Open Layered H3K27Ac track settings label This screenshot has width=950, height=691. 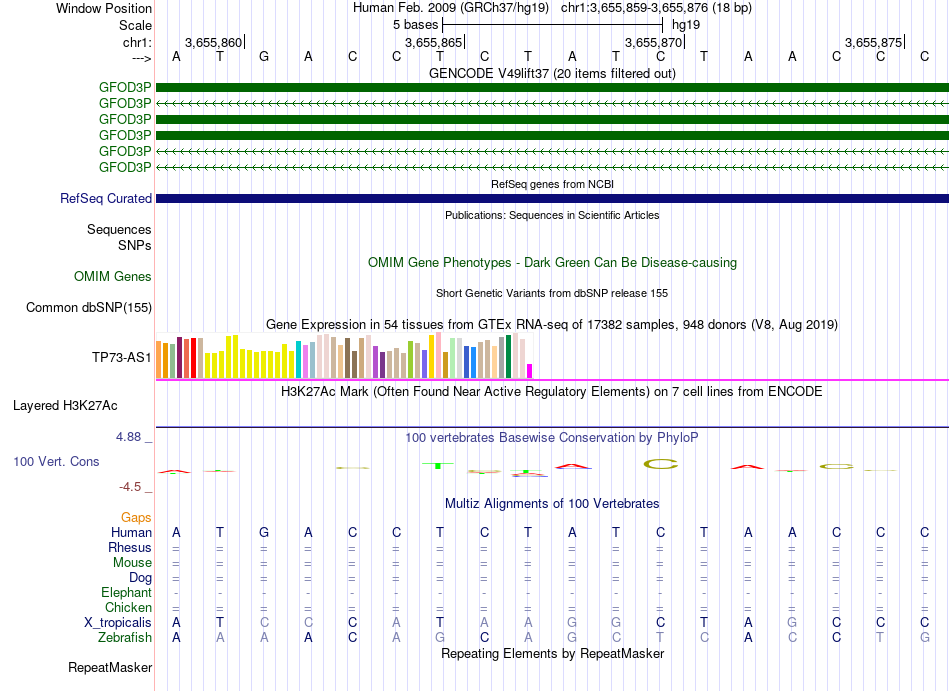pos(65,406)
